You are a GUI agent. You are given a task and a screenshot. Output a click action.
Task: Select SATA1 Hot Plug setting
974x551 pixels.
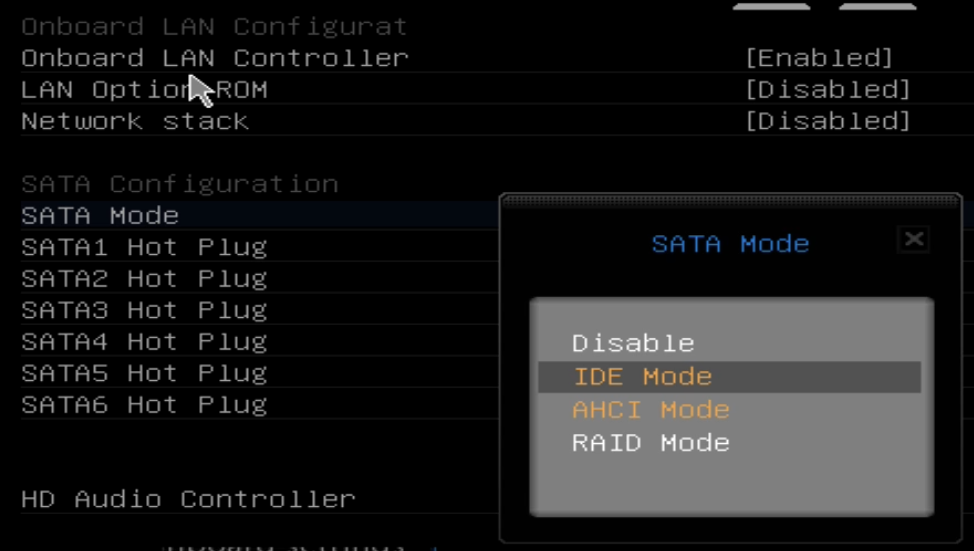144,247
